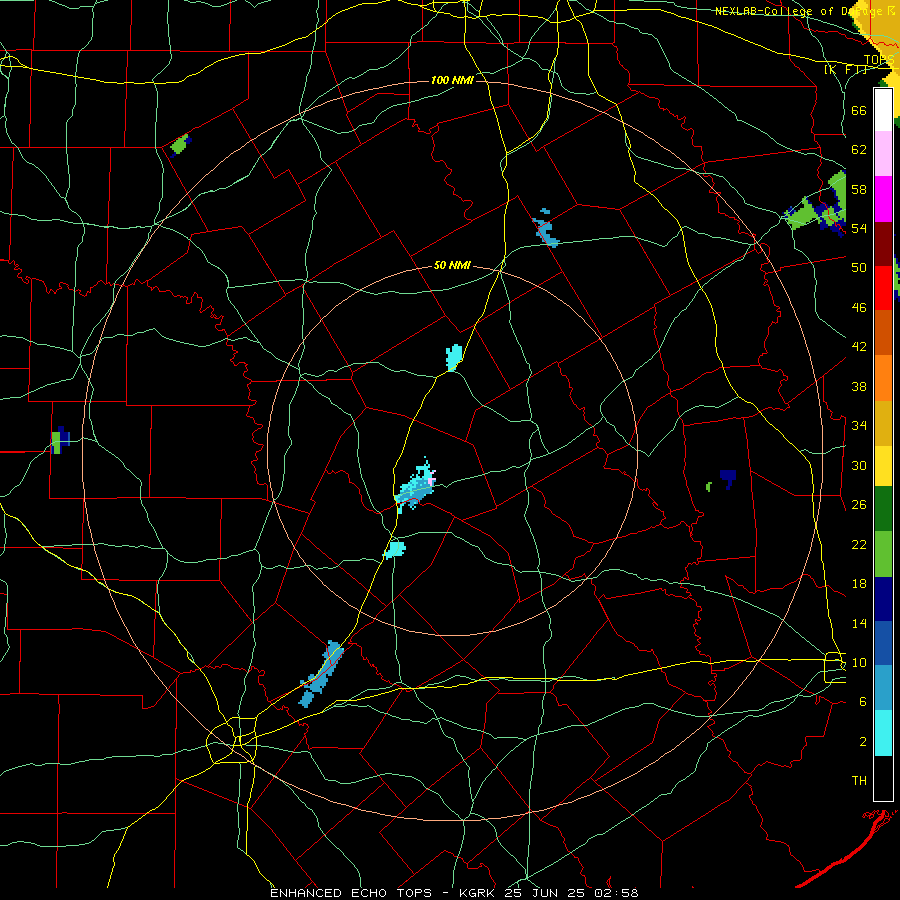Screen dimensions: 900x900
Task: Select the light green legend color band
Action: pos(883,554)
